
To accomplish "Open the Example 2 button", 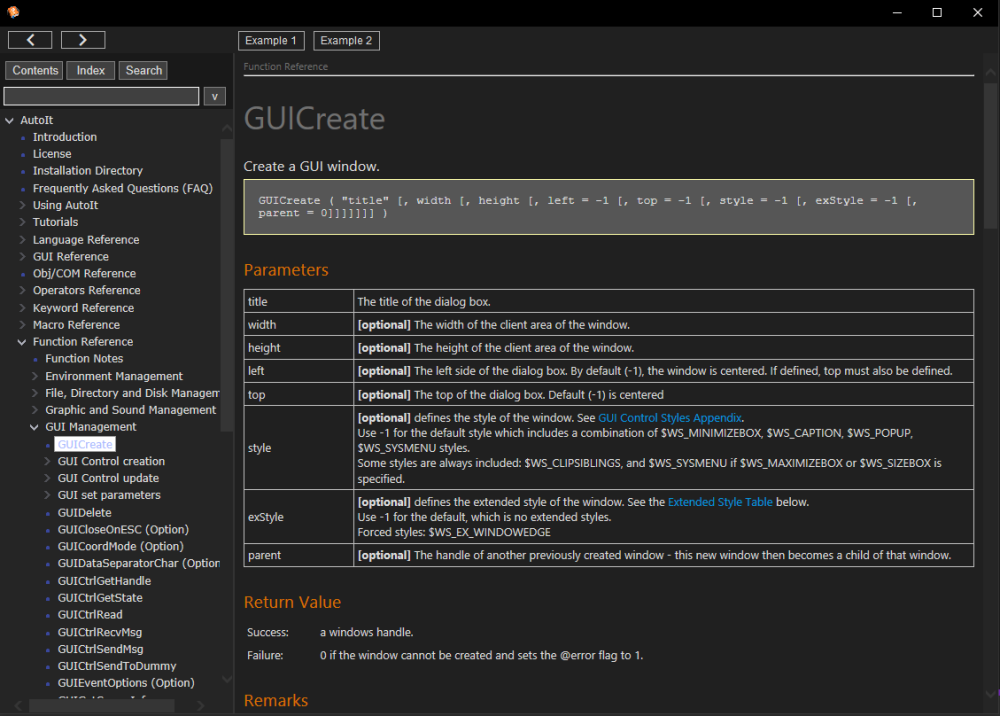I will click(x=346, y=41).
